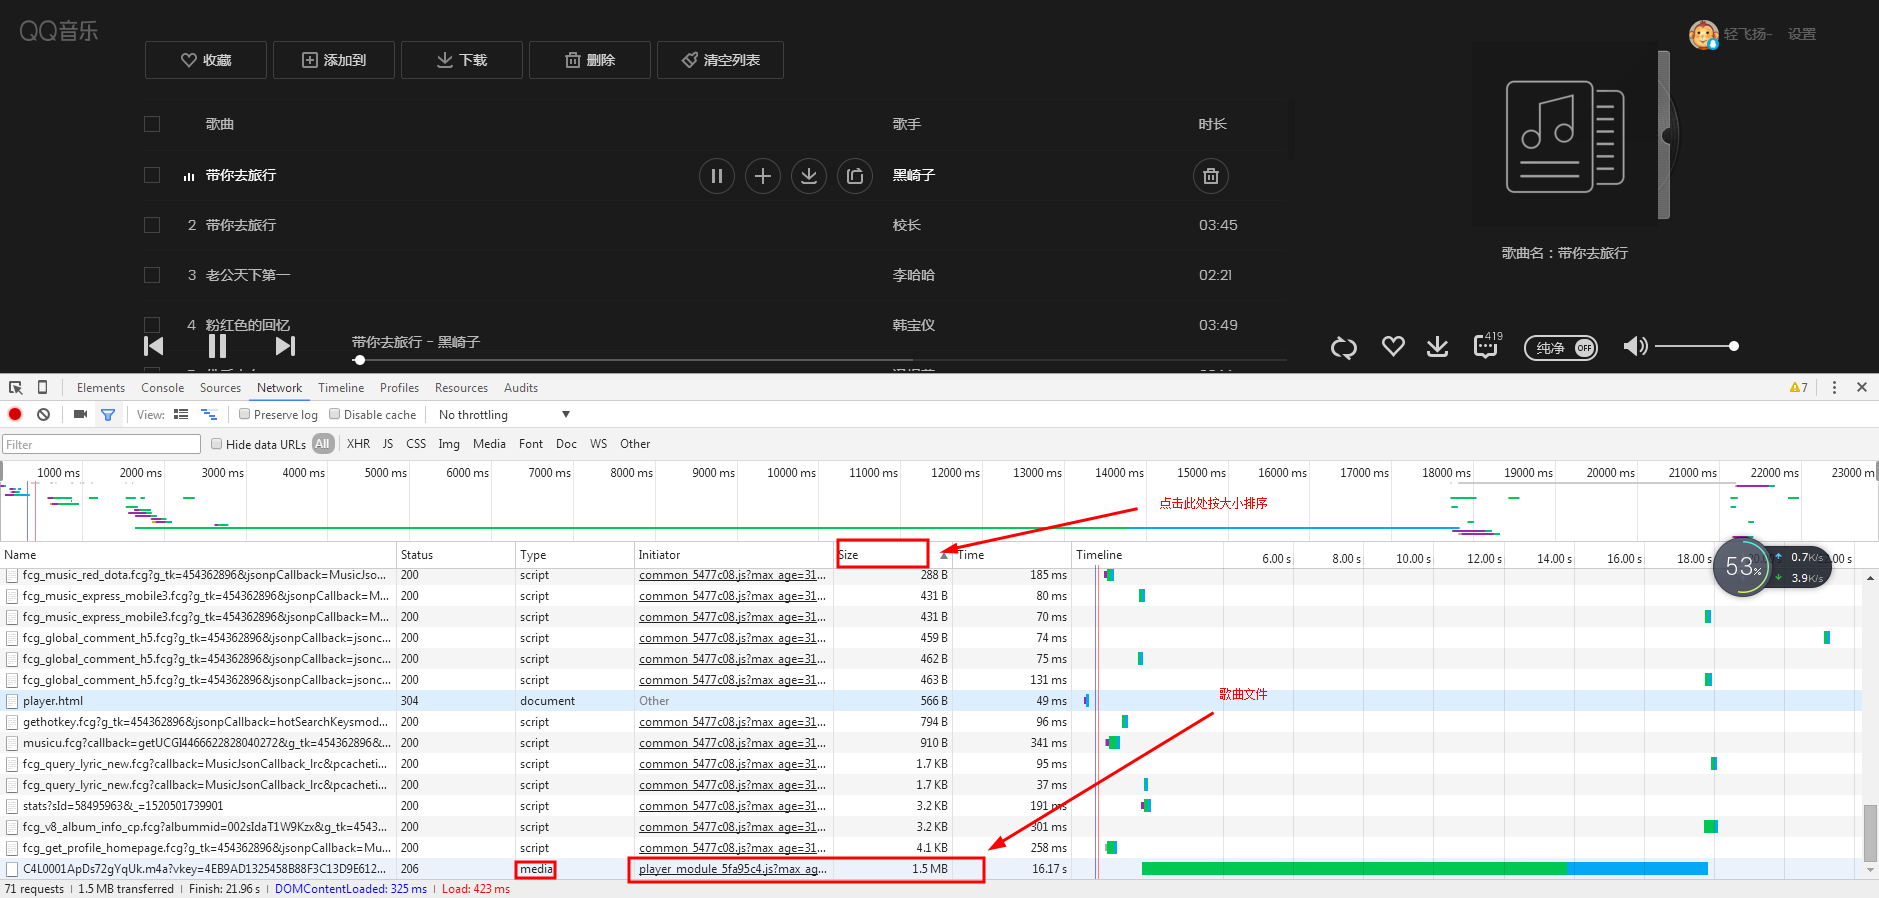Image resolution: width=1879 pixels, height=898 pixels.
Task: Enable the Preserve log checkbox
Action: coord(244,414)
